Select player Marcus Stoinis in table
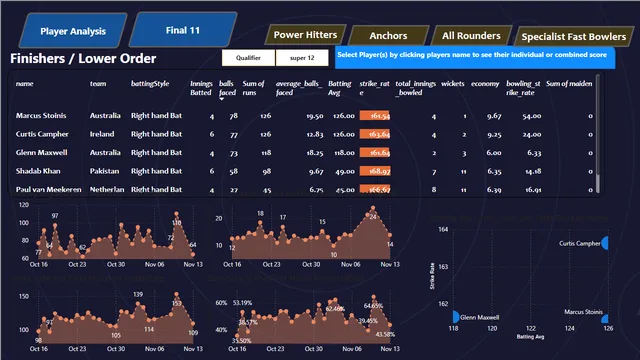Screen dimensions: 640x360 [41, 116]
